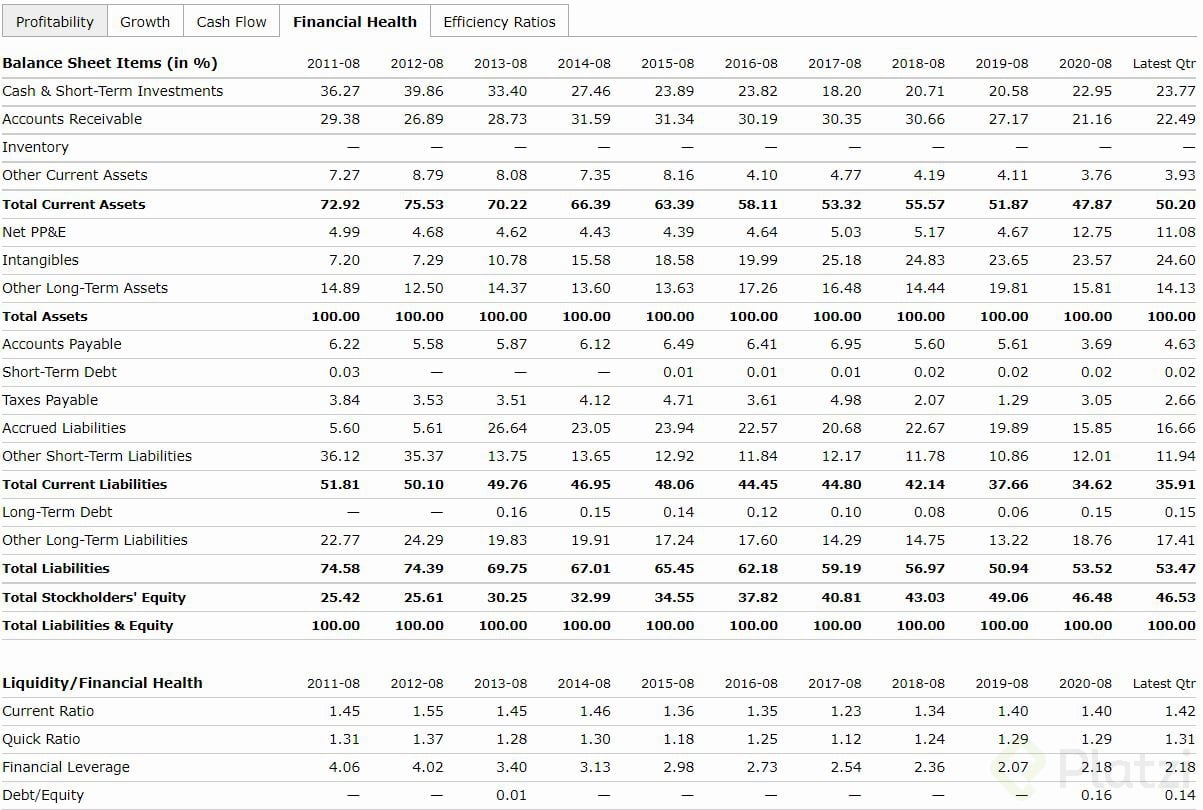Open the Growth tab

(x=145, y=22)
